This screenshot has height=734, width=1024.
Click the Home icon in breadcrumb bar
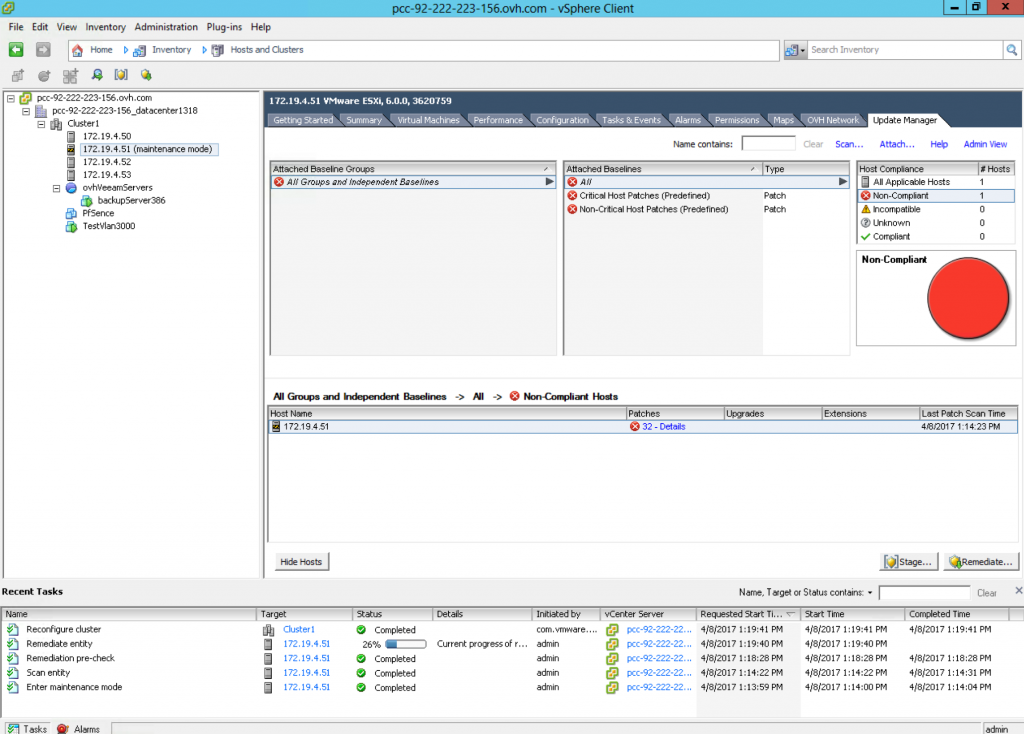pos(78,50)
